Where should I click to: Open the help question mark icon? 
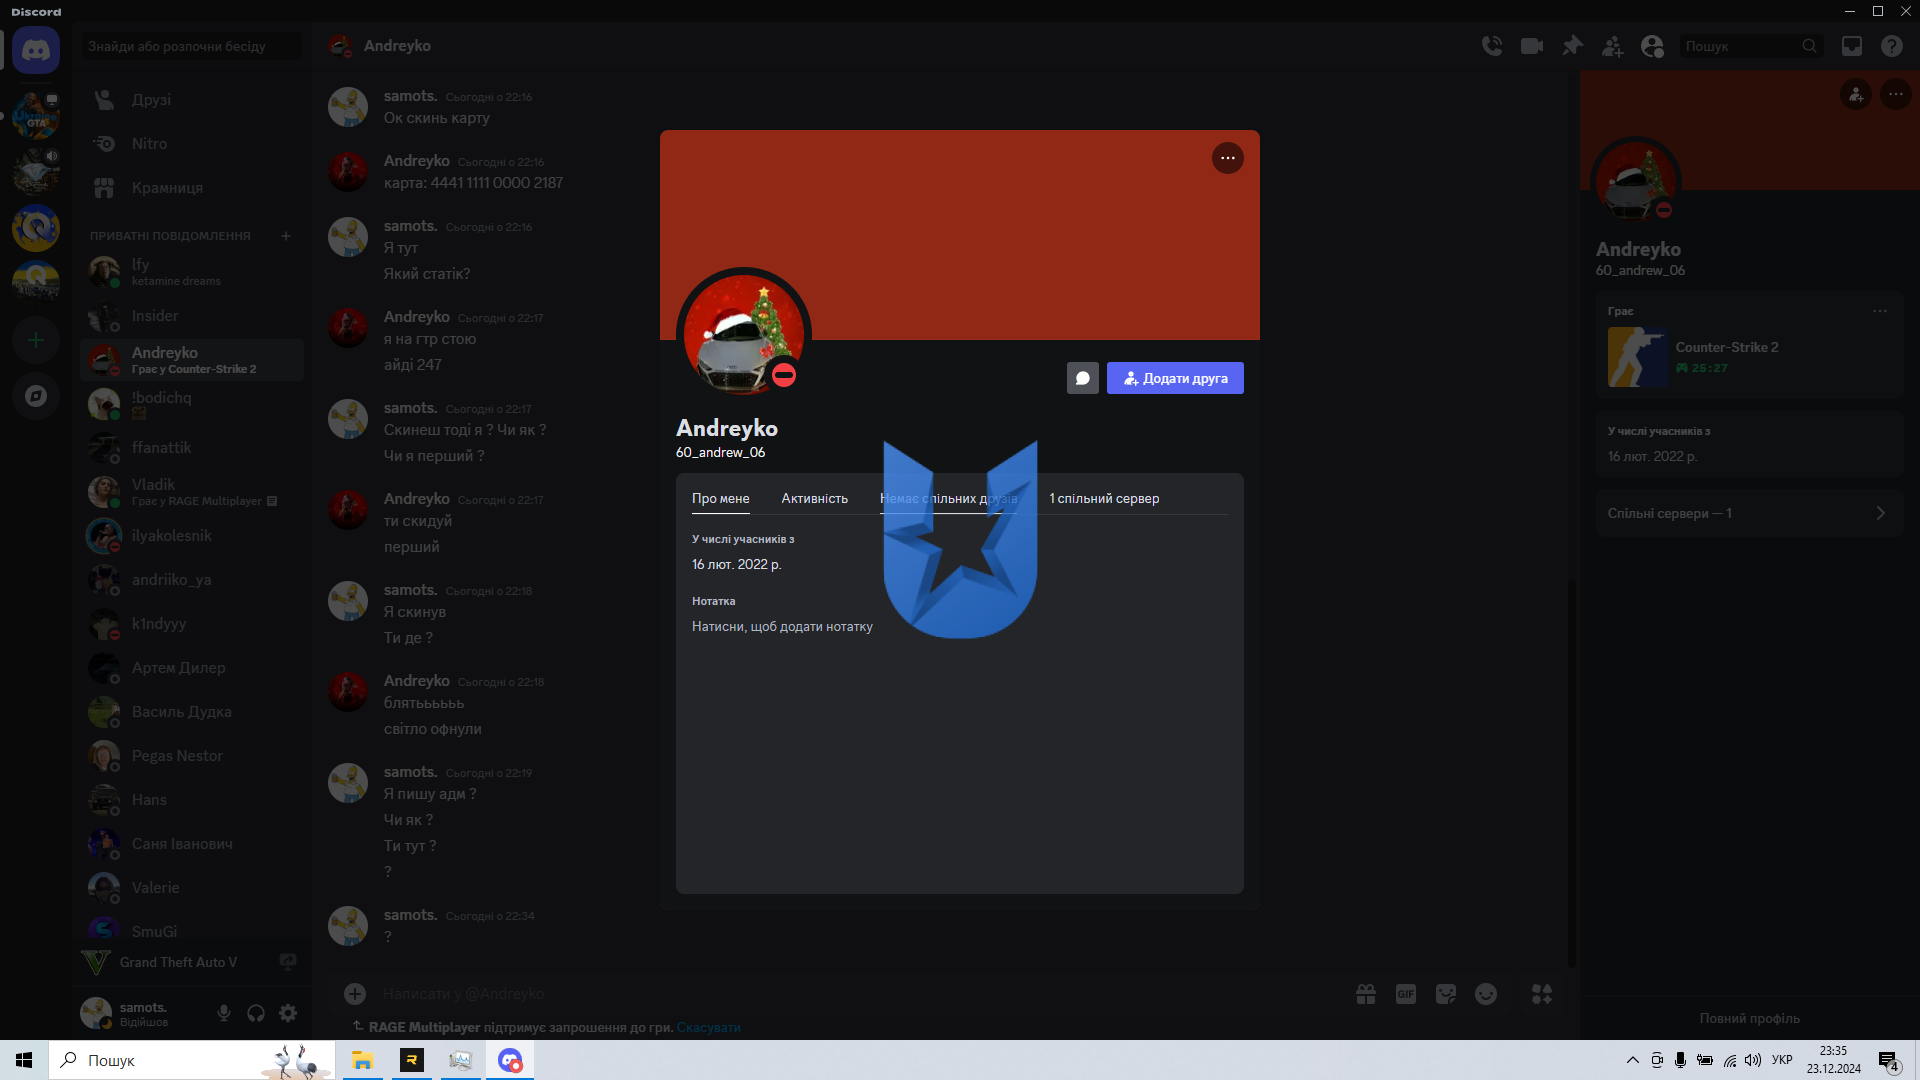[x=1892, y=46]
